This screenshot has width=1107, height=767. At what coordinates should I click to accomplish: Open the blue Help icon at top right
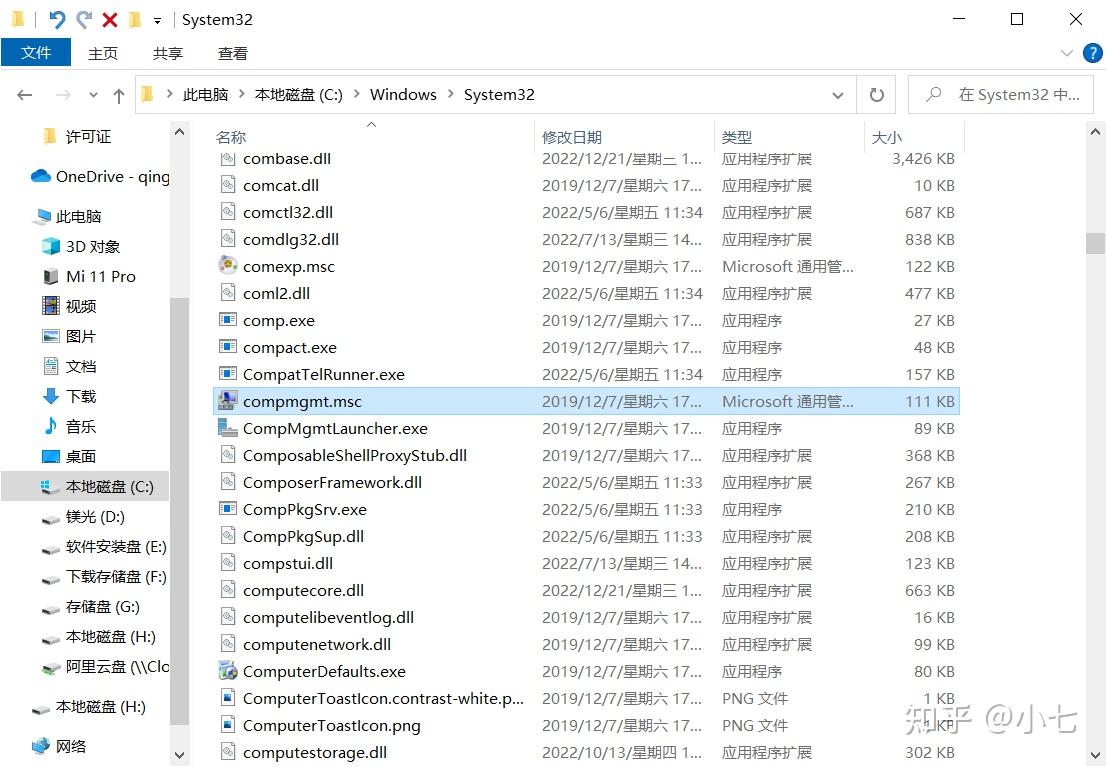click(x=1093, y=53)
